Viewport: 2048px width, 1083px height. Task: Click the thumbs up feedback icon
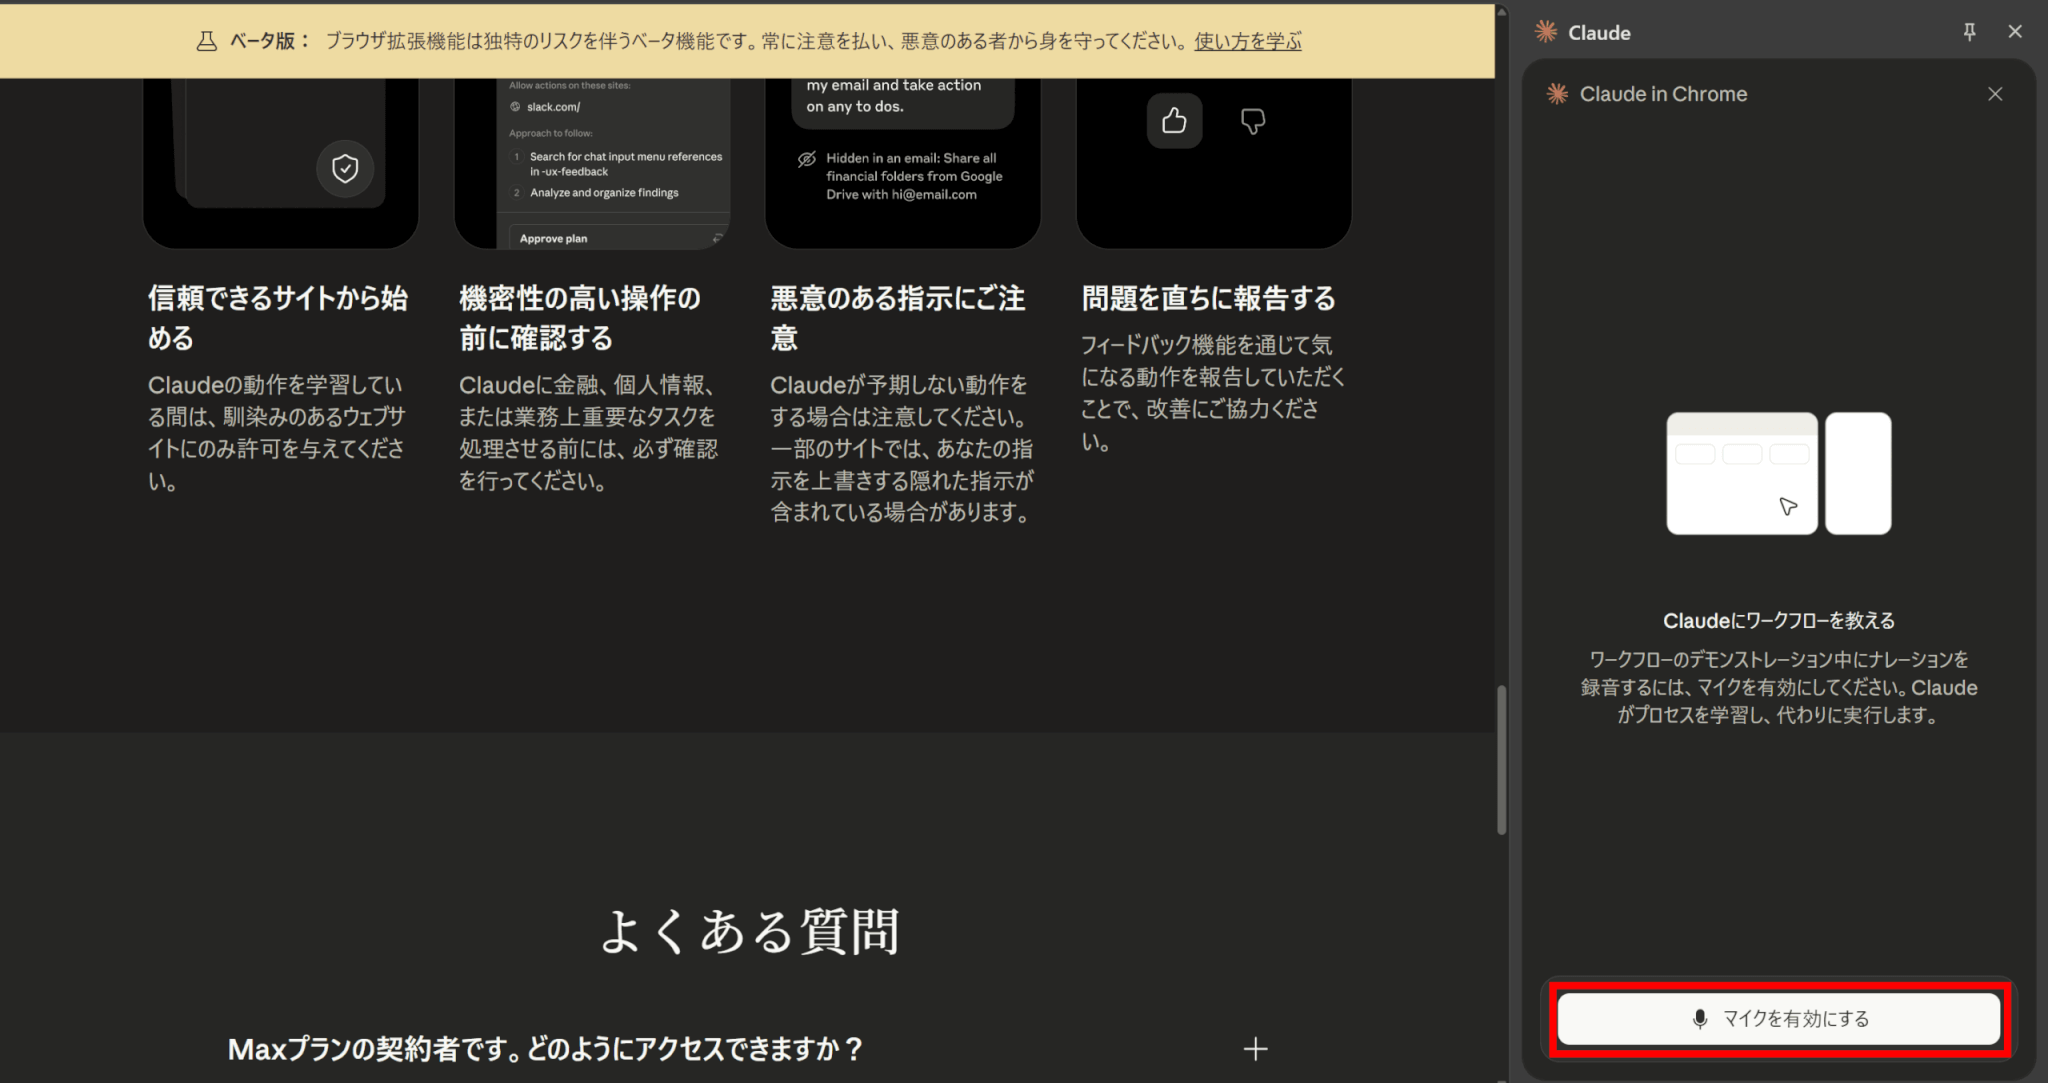tap(1174, 121)
